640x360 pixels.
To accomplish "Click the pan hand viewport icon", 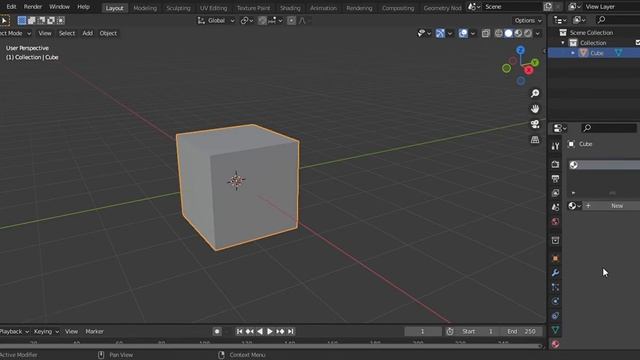I will coord(535,109).
